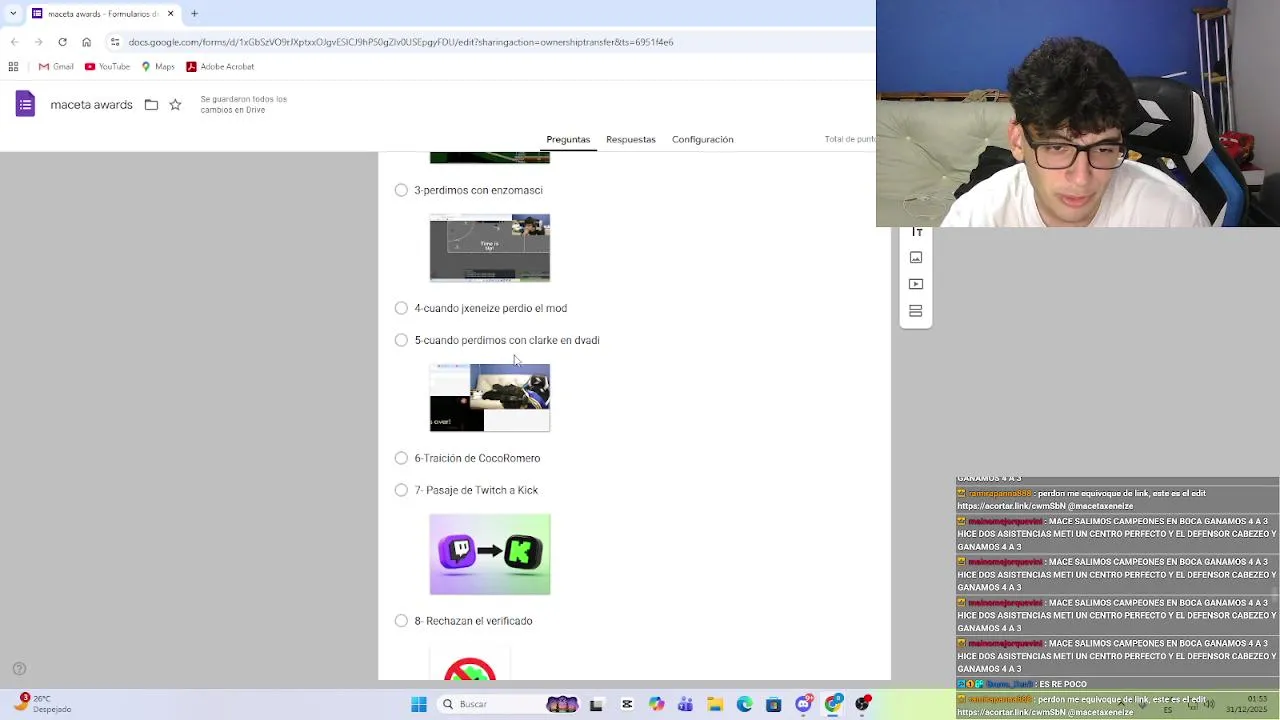The image size is (1280, 720).
Task: Switch to the Preguntas tab
Action: pyautogui.click(x=568, y=139)
